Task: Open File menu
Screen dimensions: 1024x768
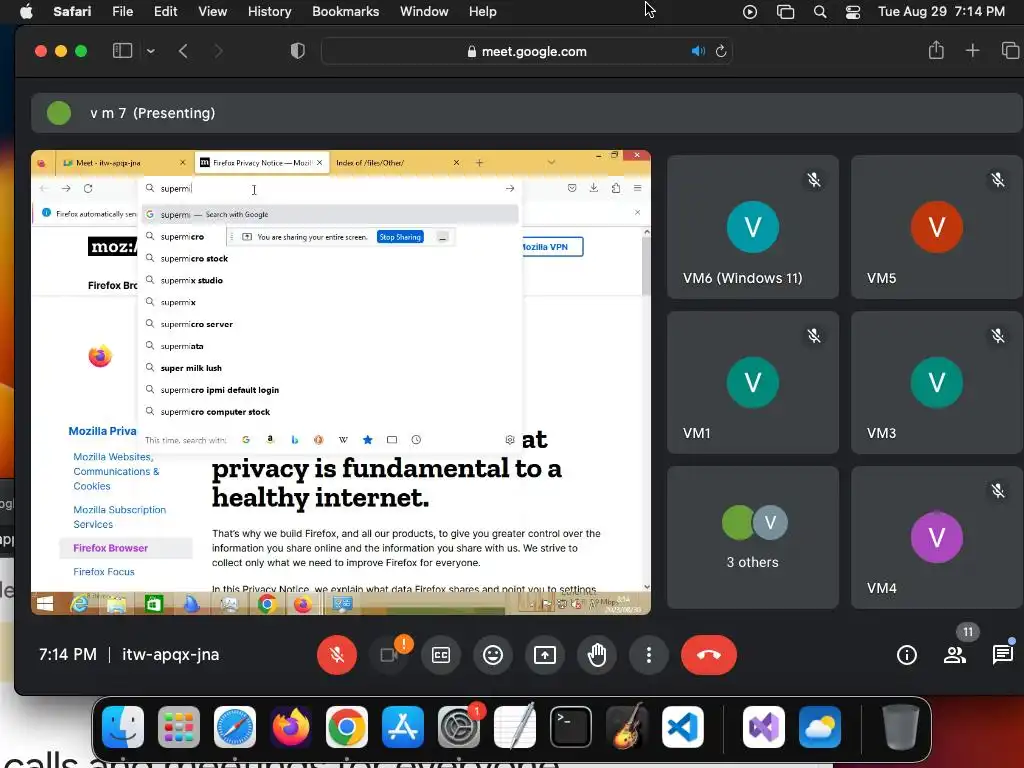Action: point(122,11)
